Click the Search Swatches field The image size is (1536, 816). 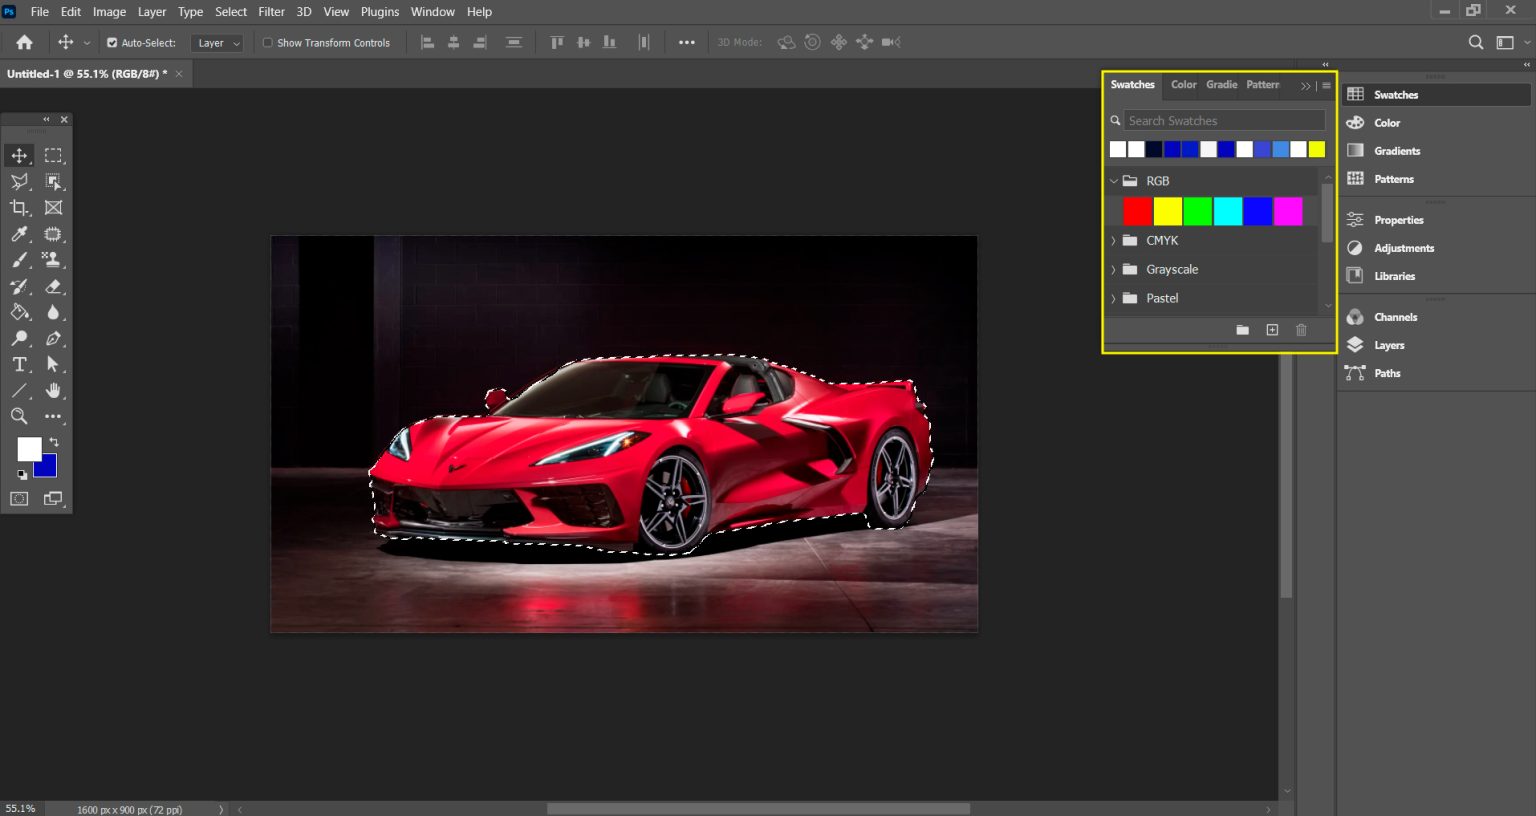1224,121
